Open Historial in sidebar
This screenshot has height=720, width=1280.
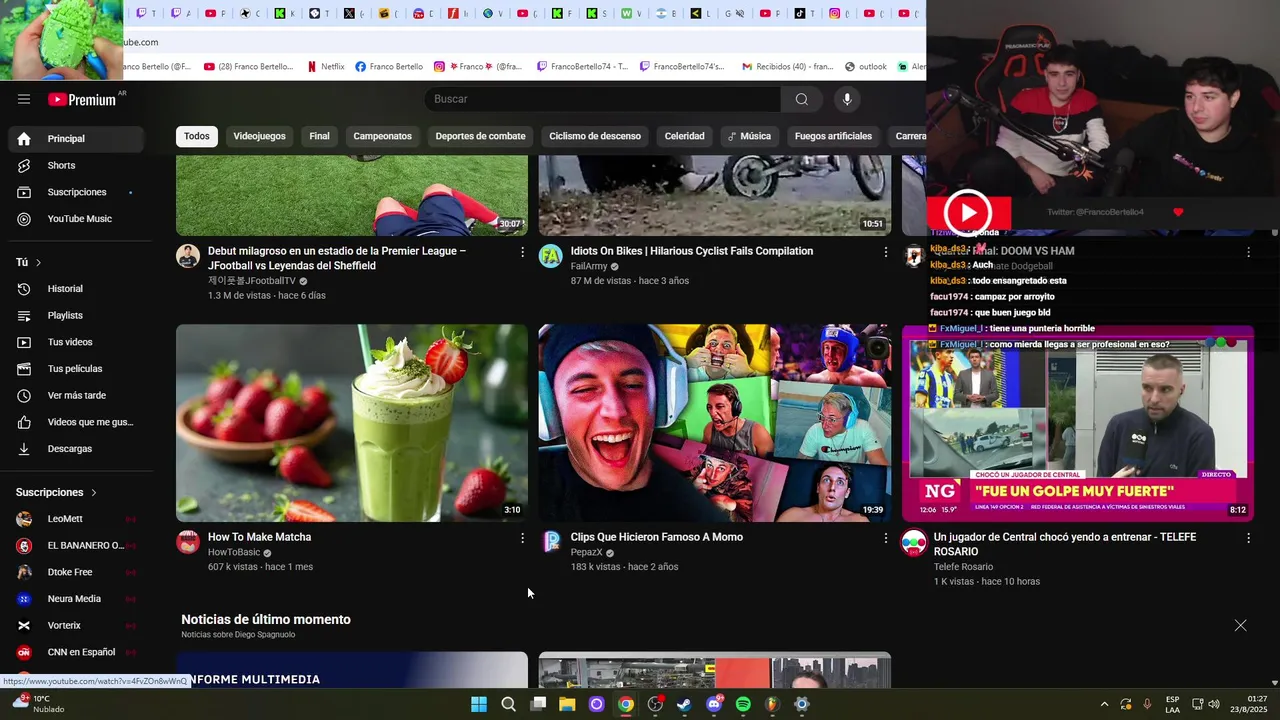[x=76, y=289]
